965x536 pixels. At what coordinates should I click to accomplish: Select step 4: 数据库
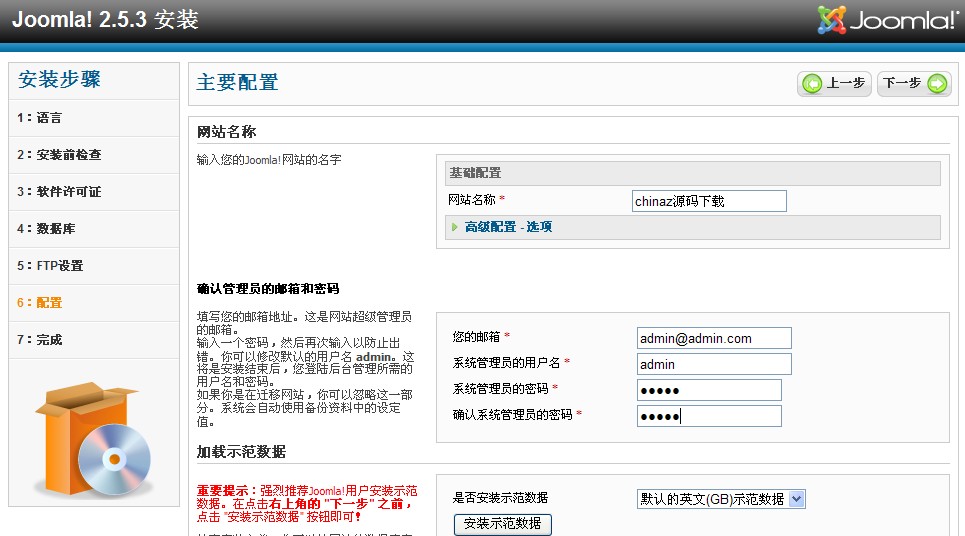(x=94, y=228)
